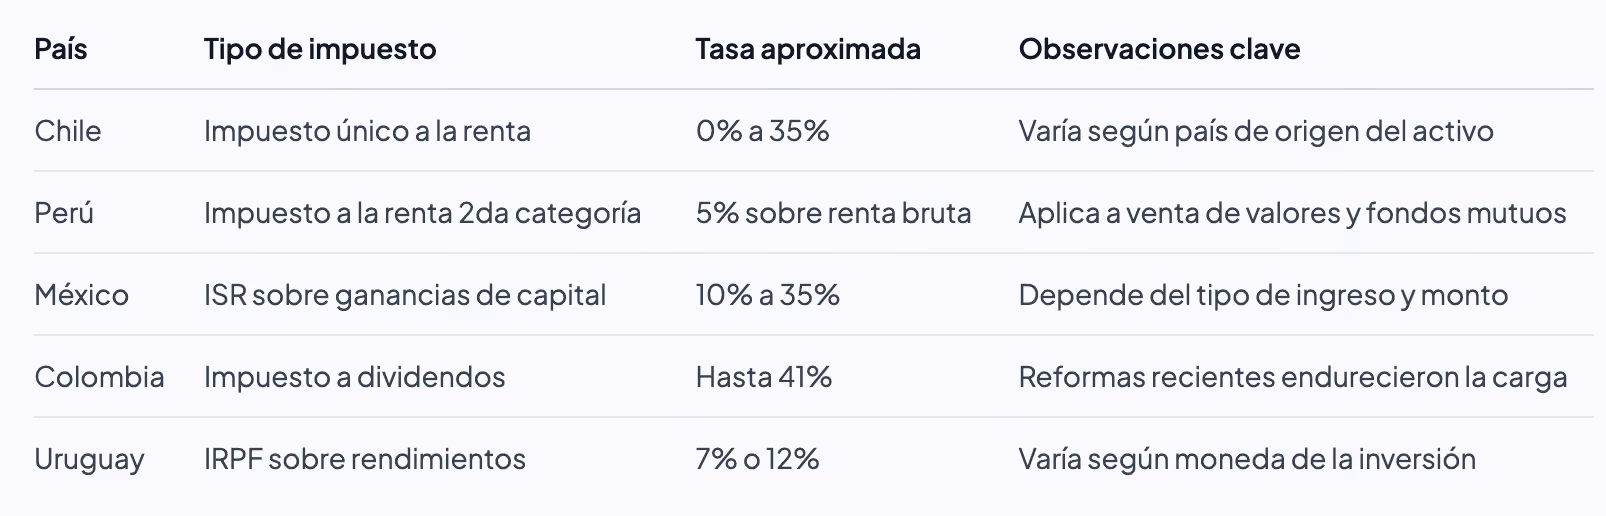Click Varía según moneda de la inversión
The height and width of the screenshot is (516, 1606).
click(x=1247, y=459)
